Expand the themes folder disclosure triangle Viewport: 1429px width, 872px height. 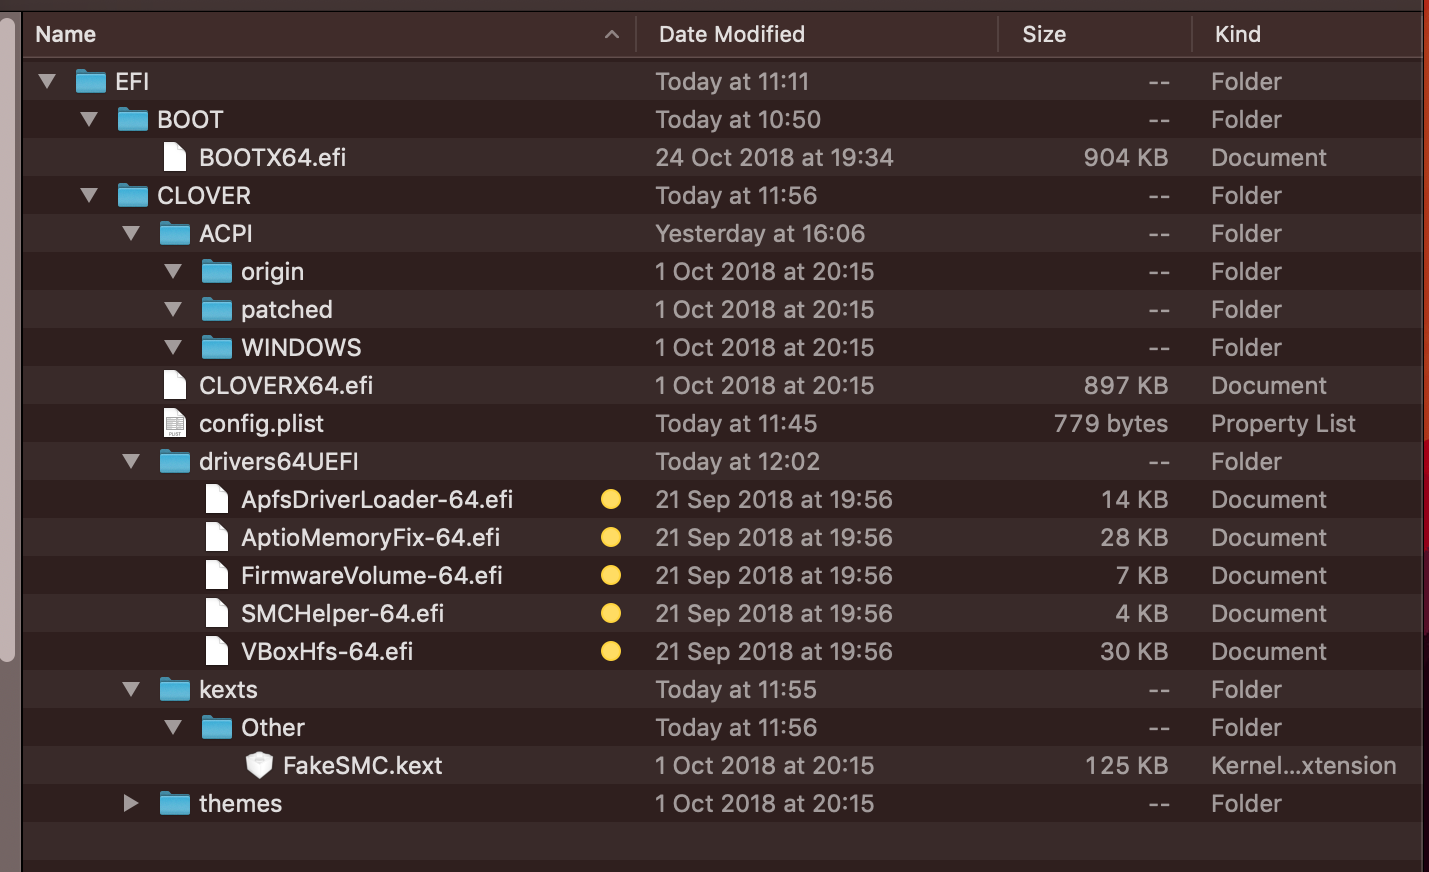(x=131, y=803)
